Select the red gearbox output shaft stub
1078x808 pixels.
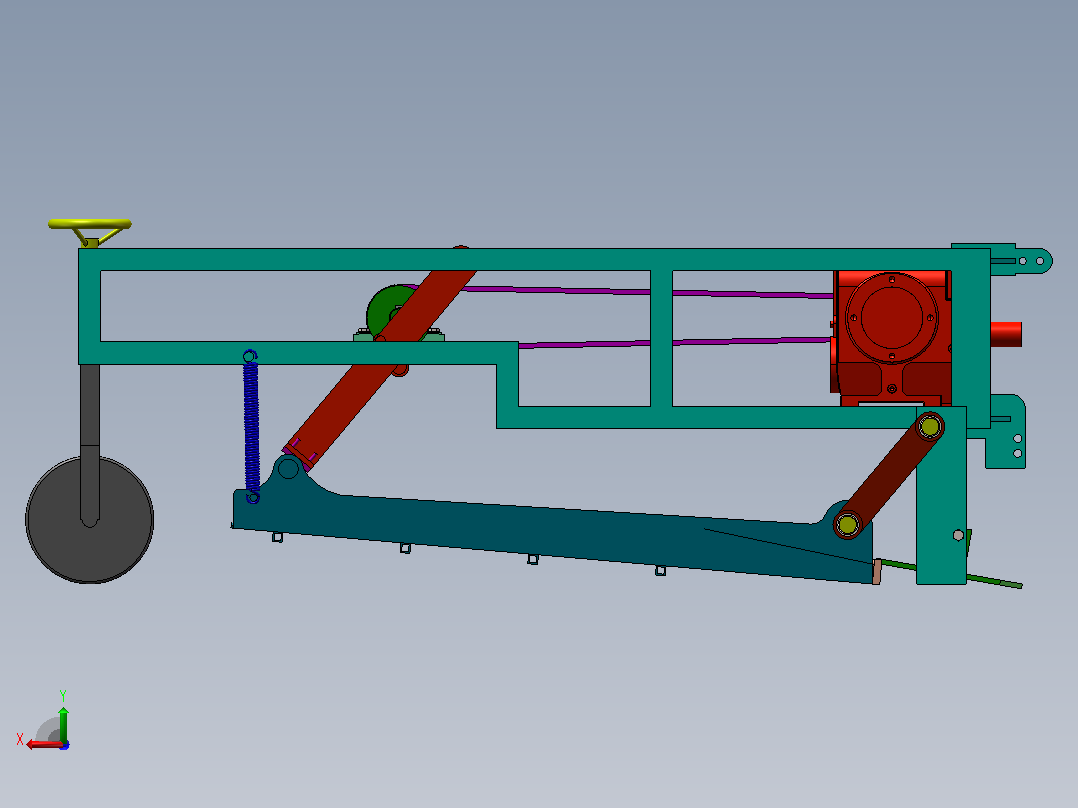[x=1006, y=334]
